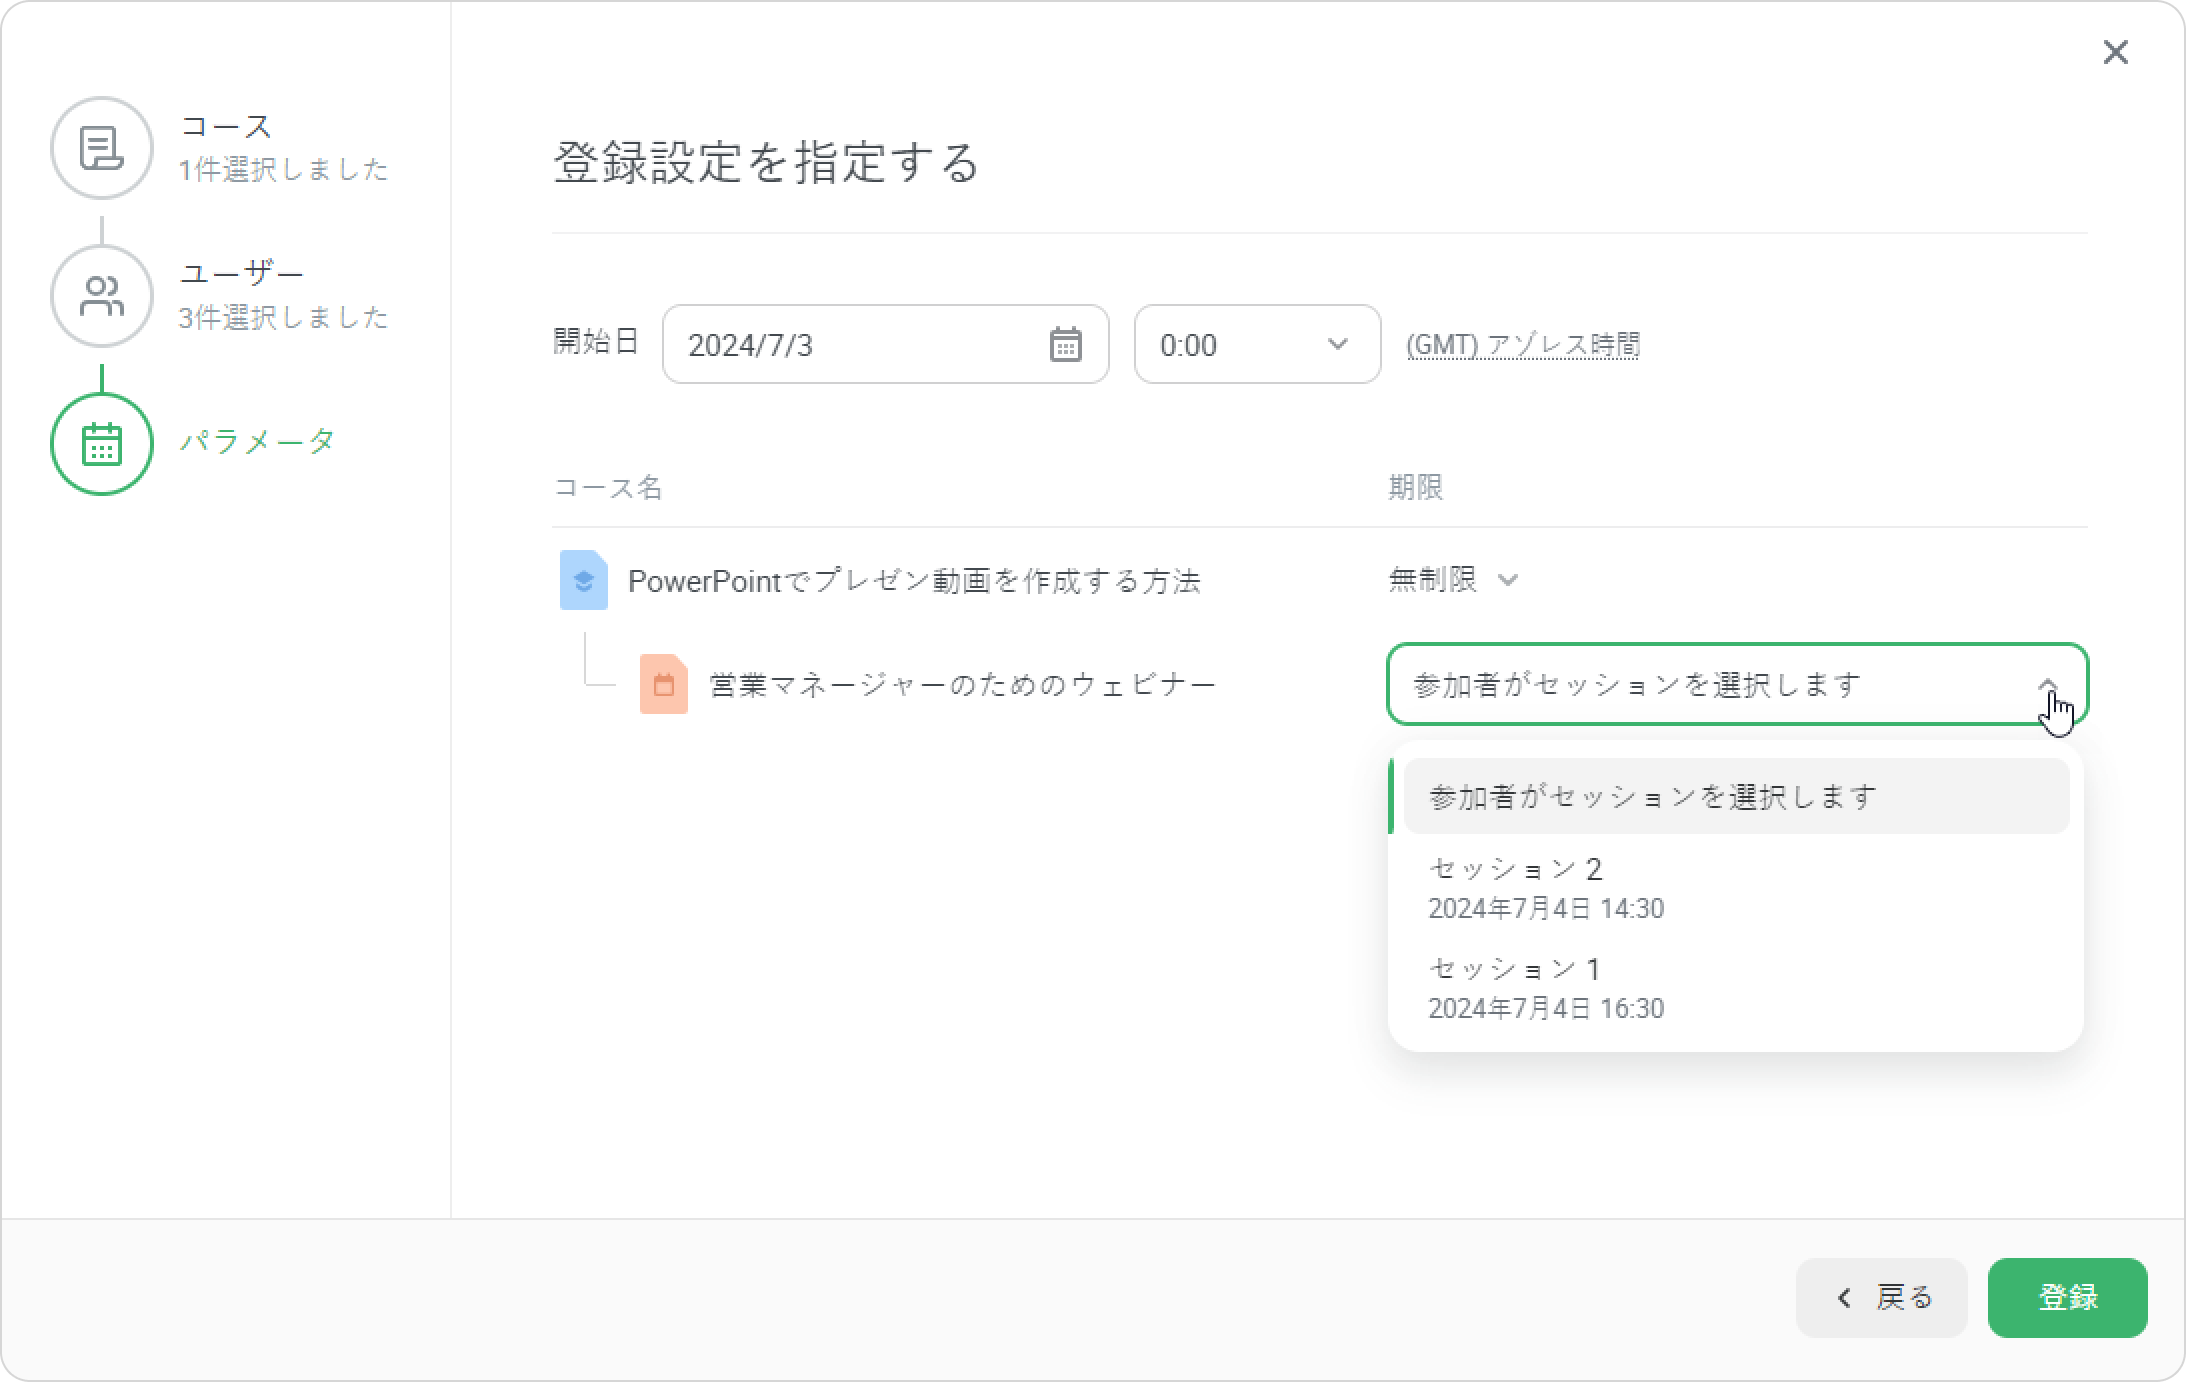
Task: Click PowerPointでプレゼン動画を作成する方法 course name
Action: click(x=913, y=581)
